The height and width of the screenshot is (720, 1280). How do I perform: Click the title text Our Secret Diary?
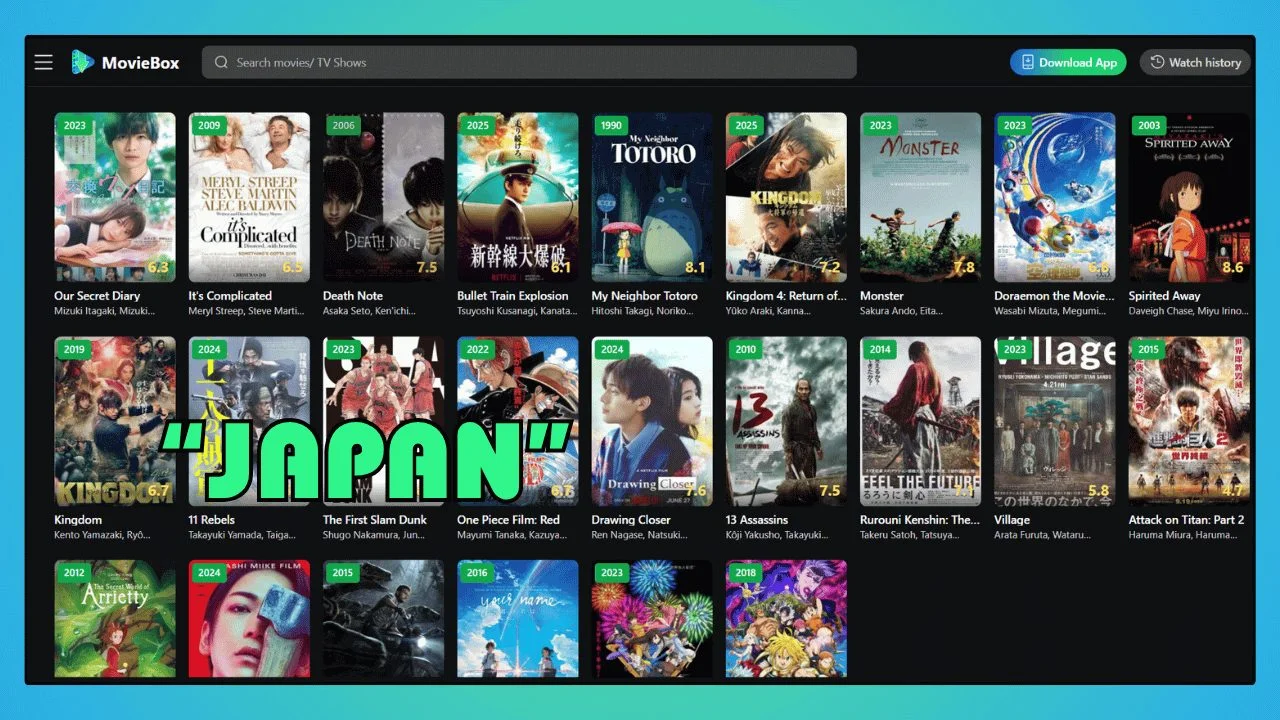pyautogui.click(x=97, y=296)
